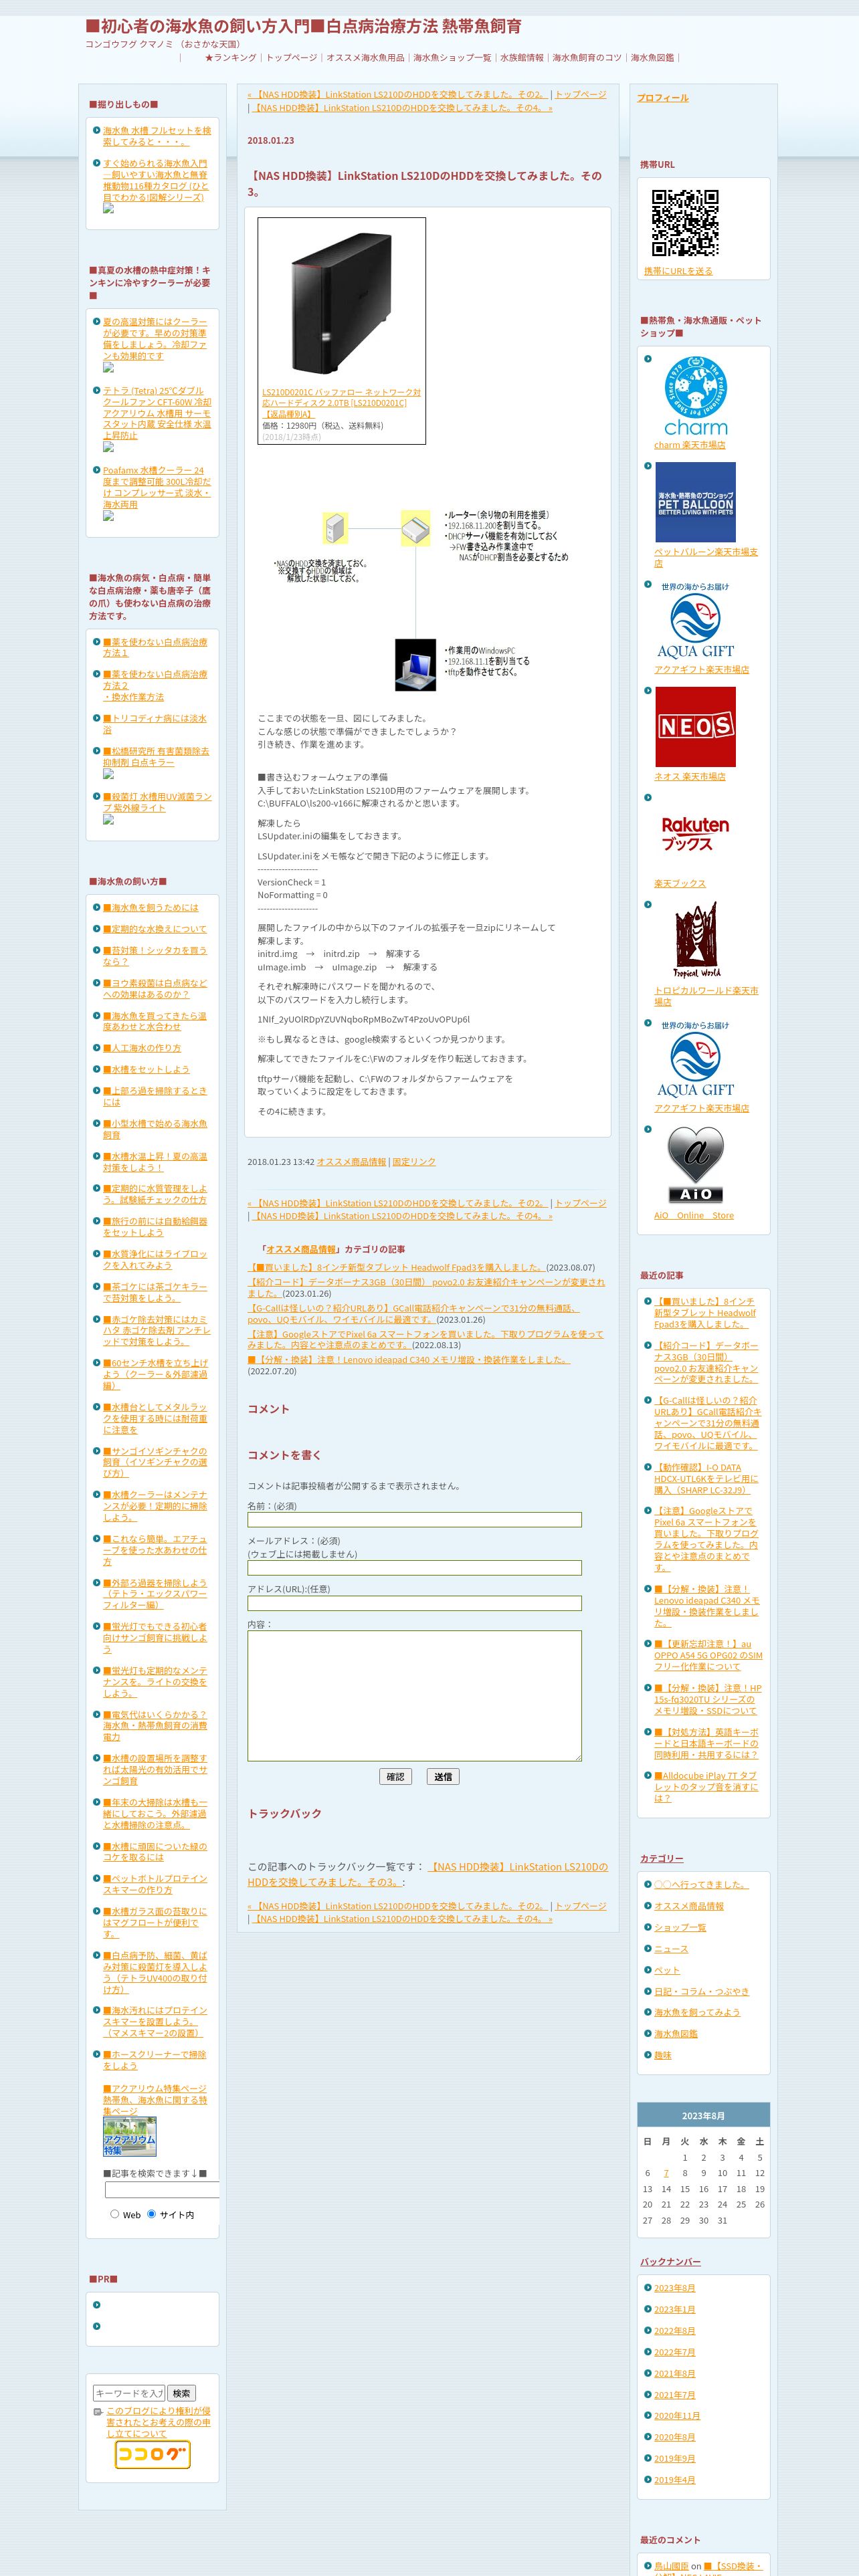Open the rights infringement notice link
The height and width of the screenshot is (2576, 859).
[158, 2421]
